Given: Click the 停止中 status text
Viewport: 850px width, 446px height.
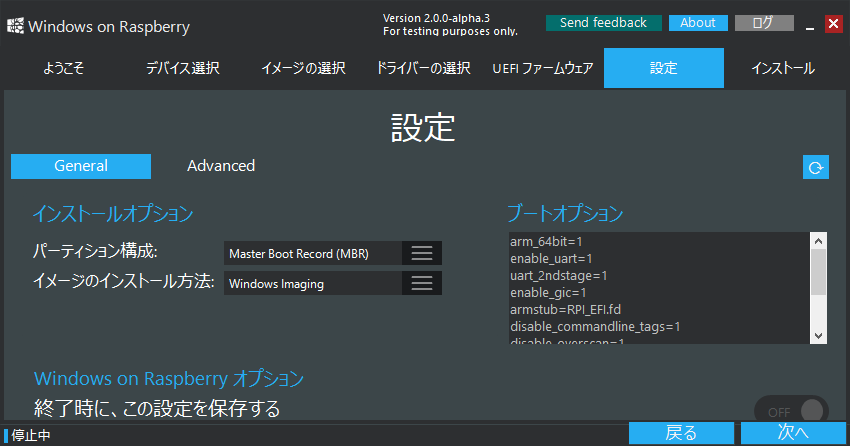Looking at the screenshot, I should pyautogui.click(x=31, y=435).
